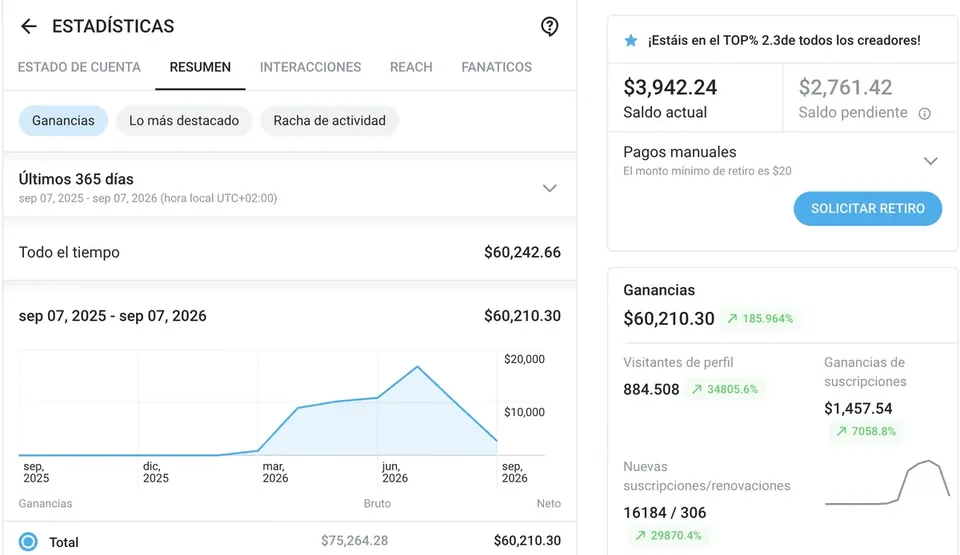Click the 16184 / 306 subscriptions value

[664, 513]
